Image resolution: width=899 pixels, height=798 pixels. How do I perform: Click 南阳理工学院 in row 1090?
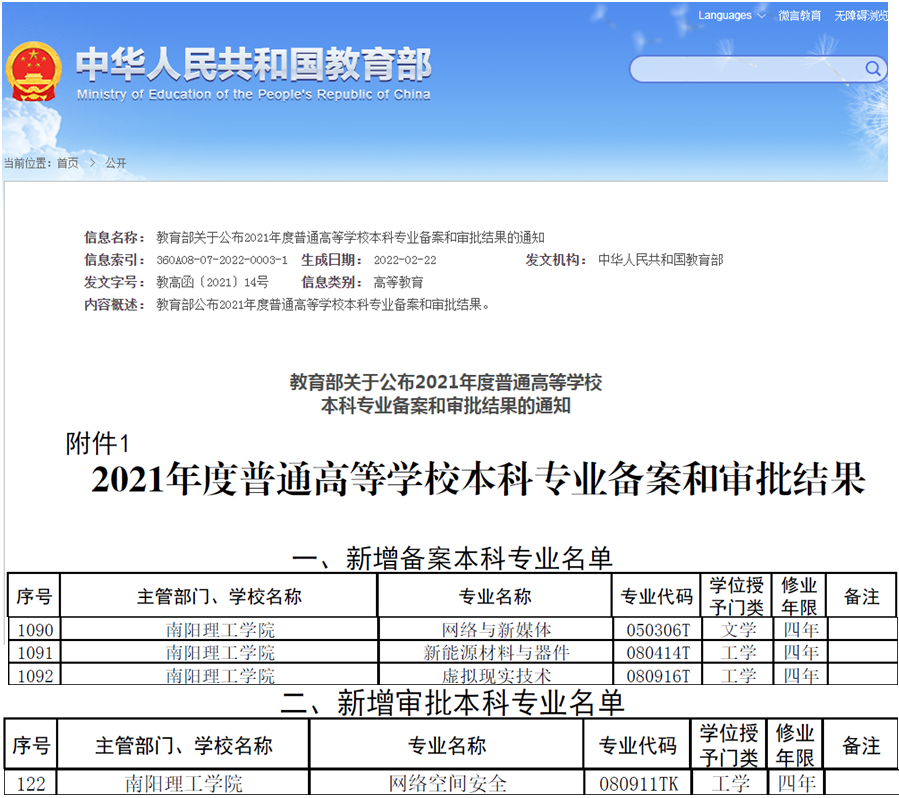220,630
